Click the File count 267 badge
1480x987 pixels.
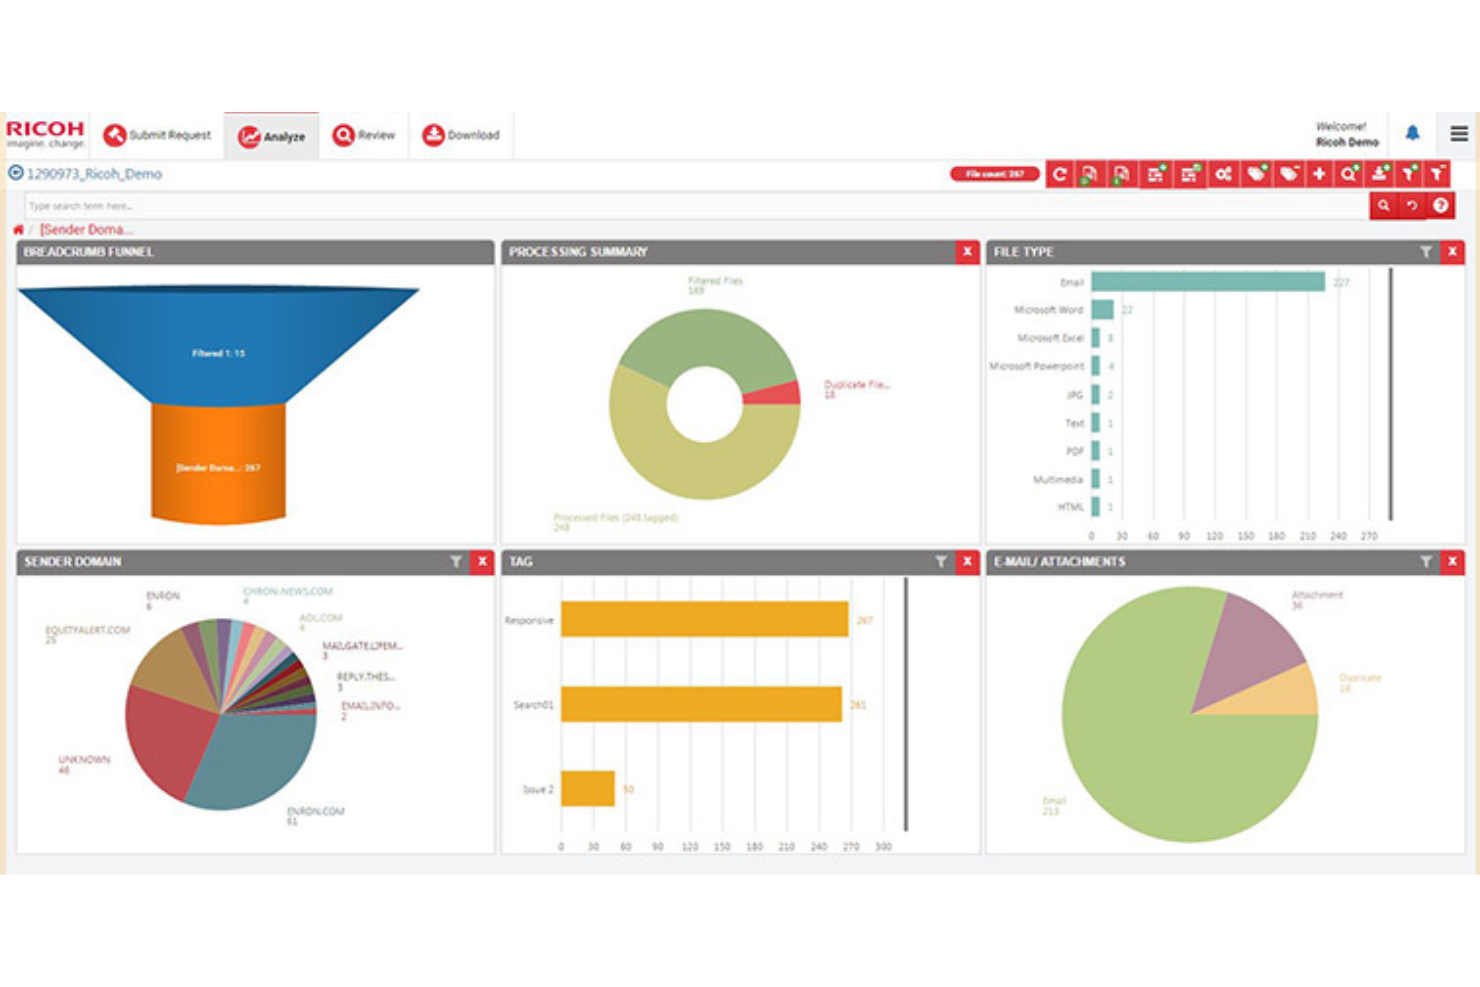pyautogui.click(x=997, y=172)
